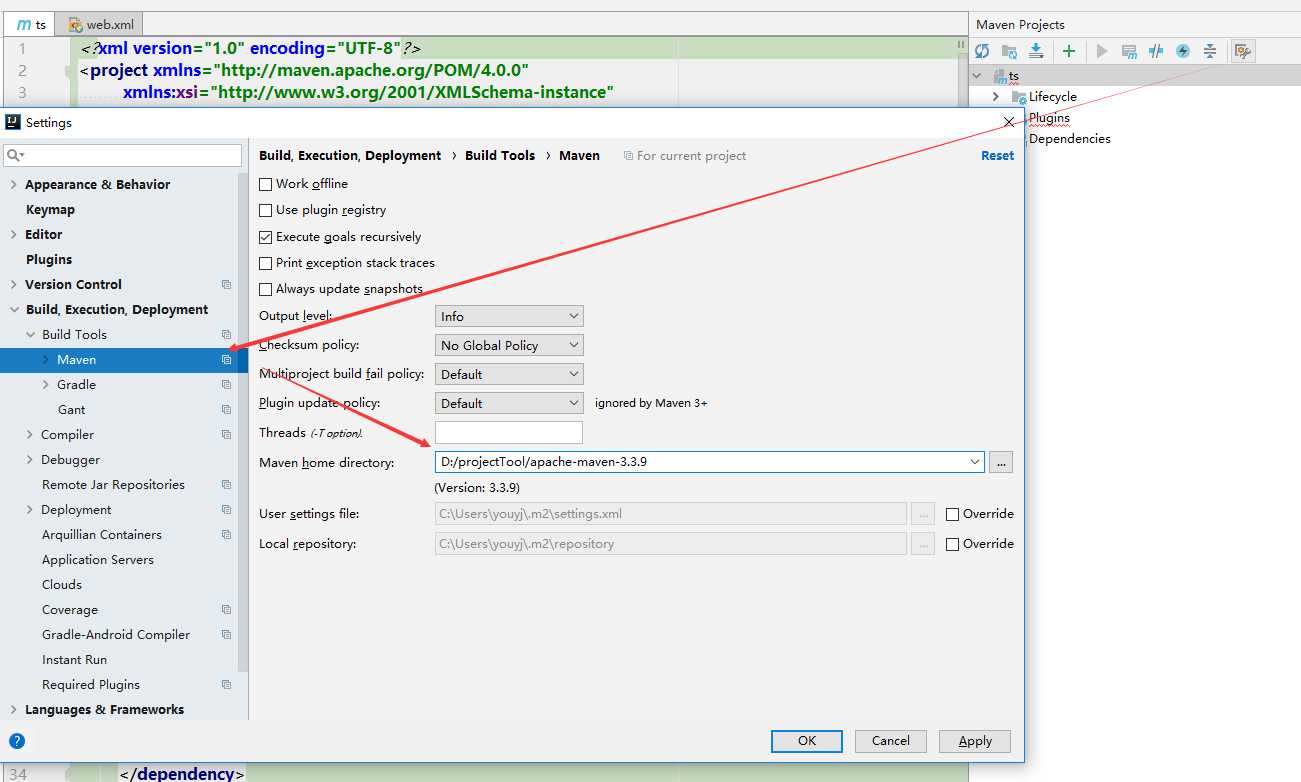This screenshot has height=782, width=1301.
Task: Open Plugin update policy dropdown
Action: click(x=509, y=403)
